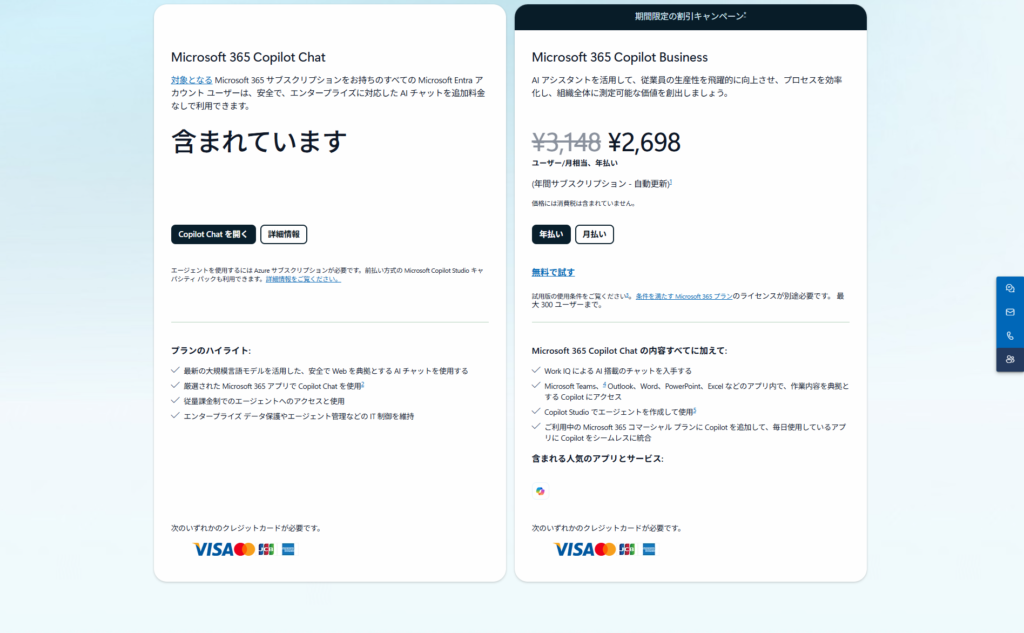Click the footnote superscript after 自動更新
Image resolution: width=1024 pixels, height=633 pixels.
coord(670,182)
